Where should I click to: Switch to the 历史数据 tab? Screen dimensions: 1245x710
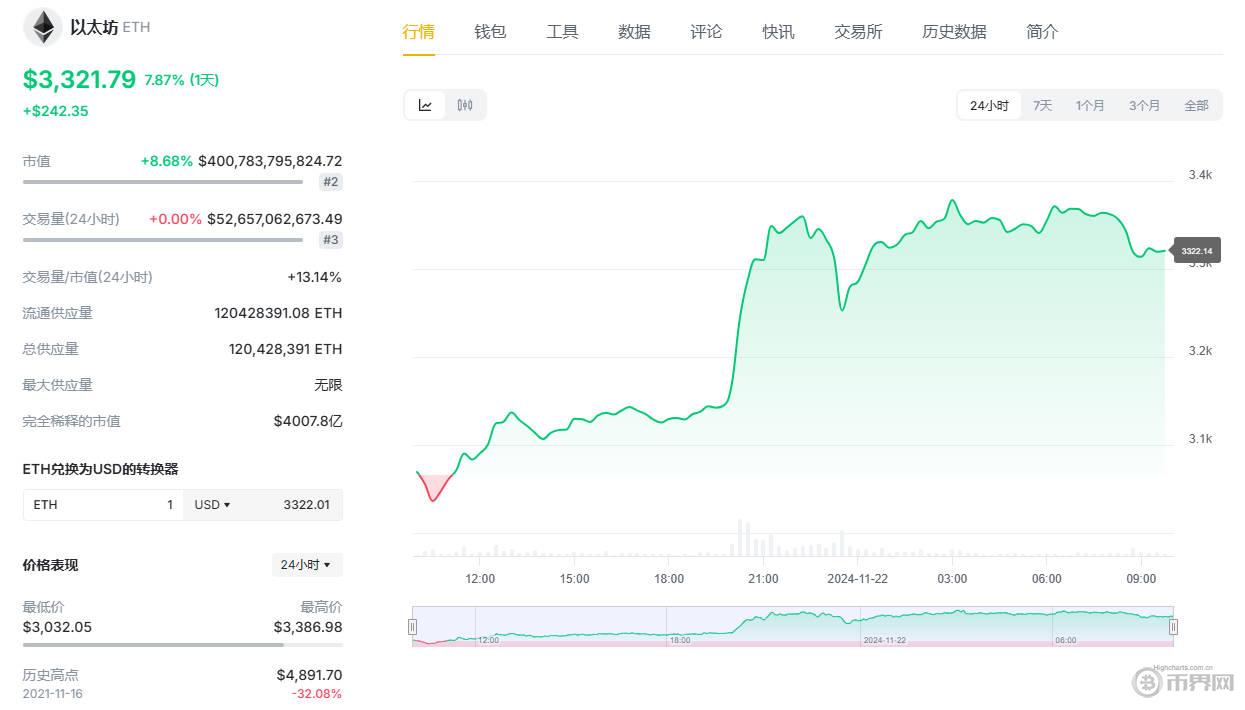[954, 32]
